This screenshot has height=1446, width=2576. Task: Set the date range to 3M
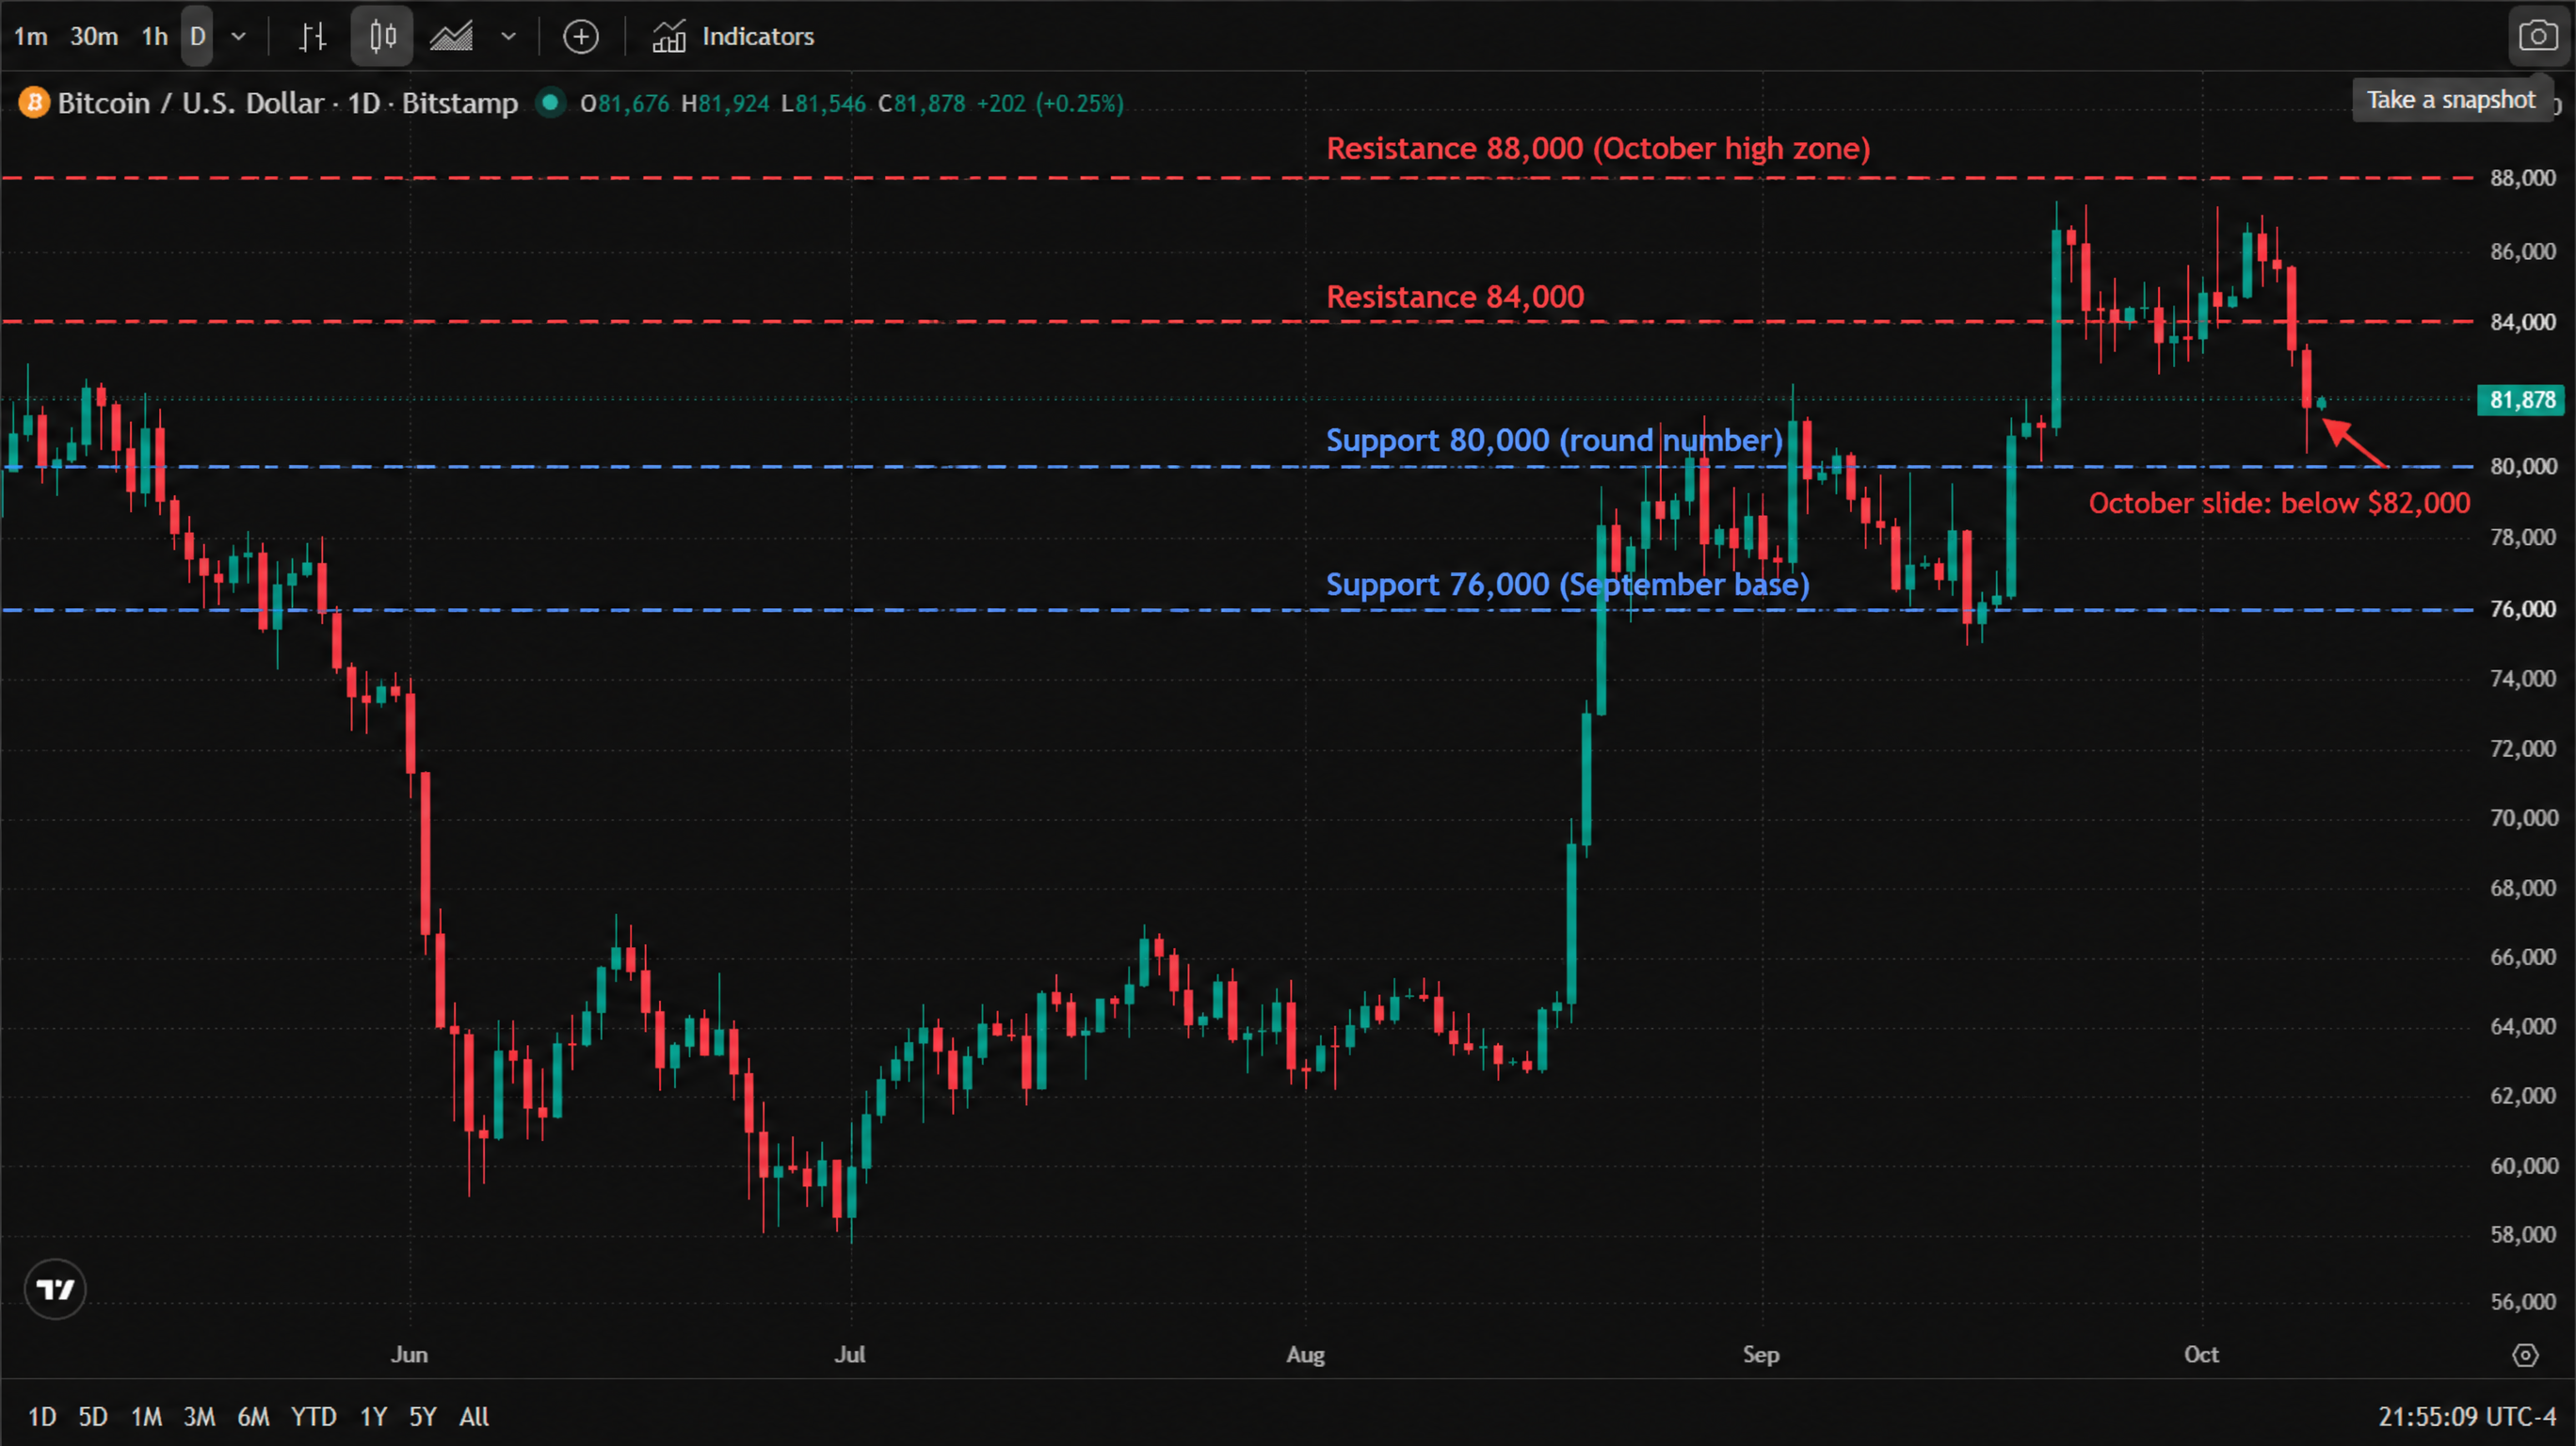click(x=199, y=1417)
